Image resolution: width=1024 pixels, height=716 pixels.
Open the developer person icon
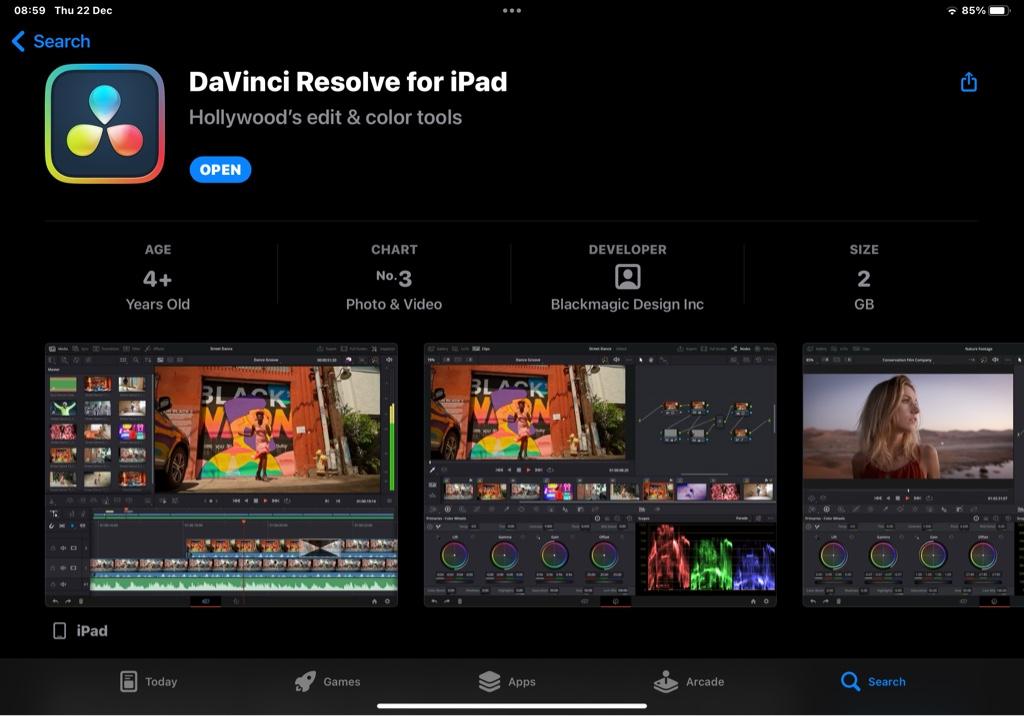(x=628, y=277)
